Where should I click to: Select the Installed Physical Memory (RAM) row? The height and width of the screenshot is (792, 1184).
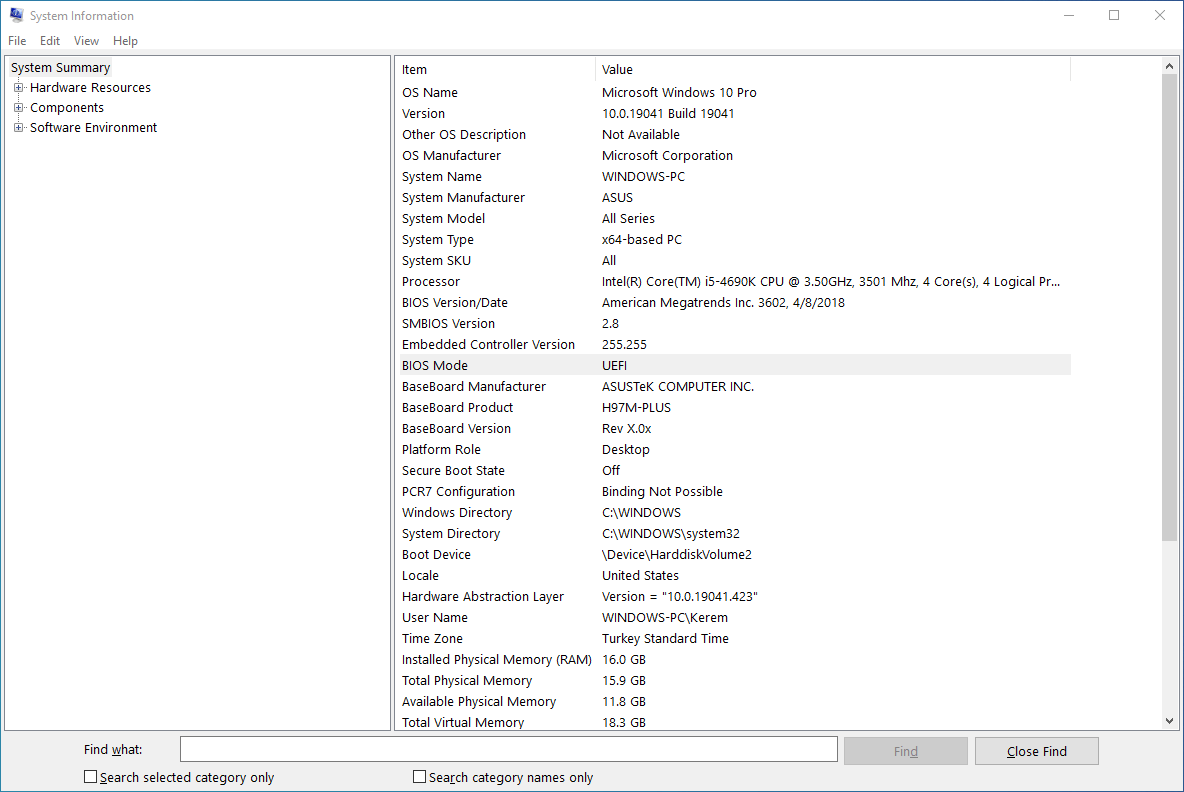735,659
